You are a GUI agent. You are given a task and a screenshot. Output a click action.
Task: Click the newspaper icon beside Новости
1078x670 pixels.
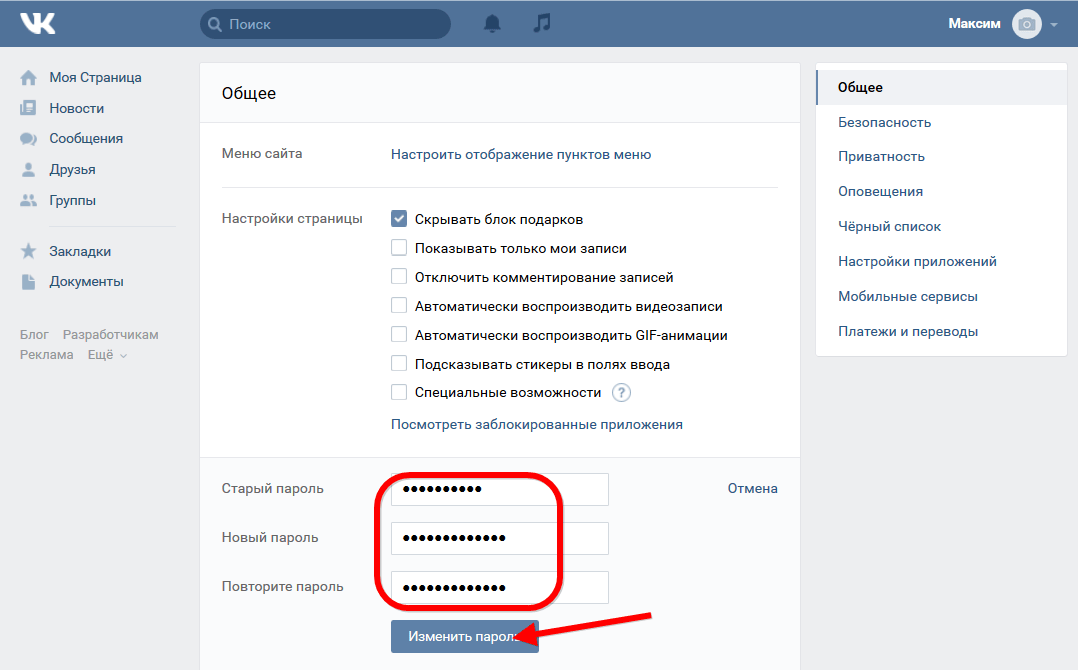coord(28,108)
